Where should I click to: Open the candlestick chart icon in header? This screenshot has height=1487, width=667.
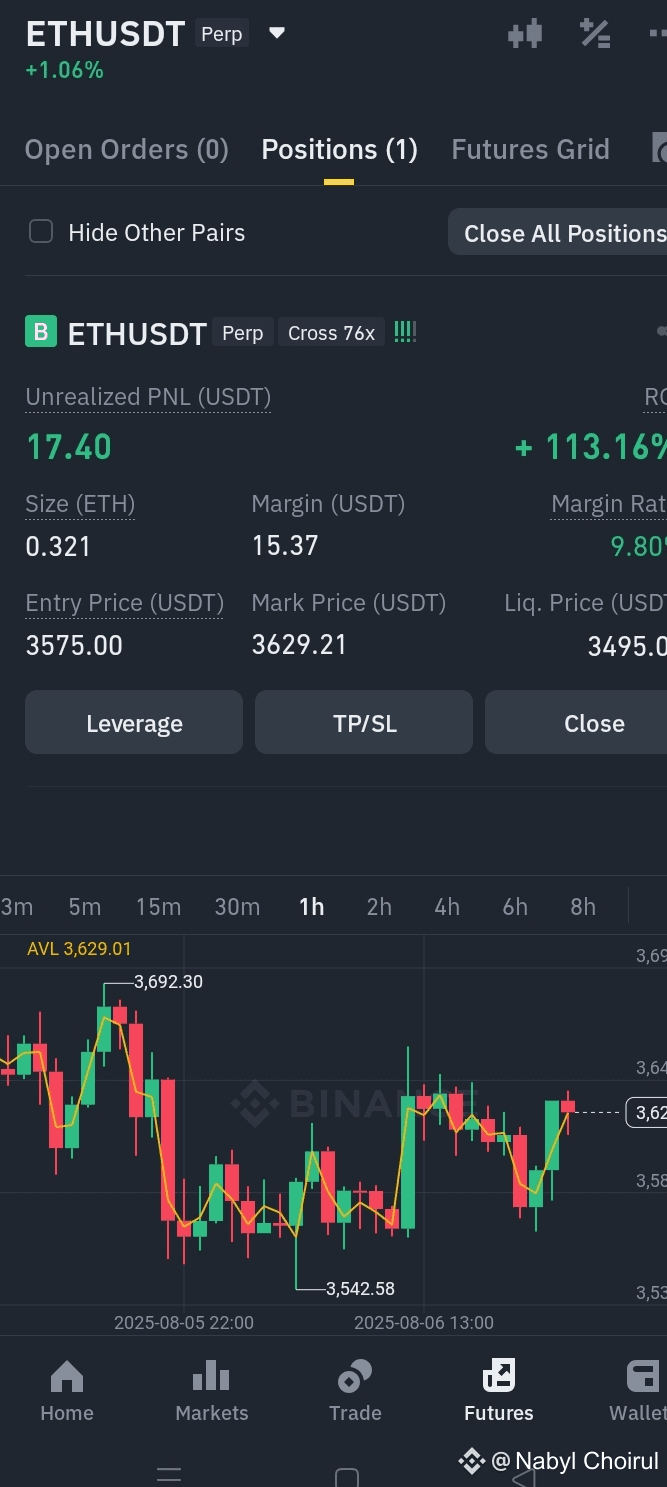[x=524, y=33]
